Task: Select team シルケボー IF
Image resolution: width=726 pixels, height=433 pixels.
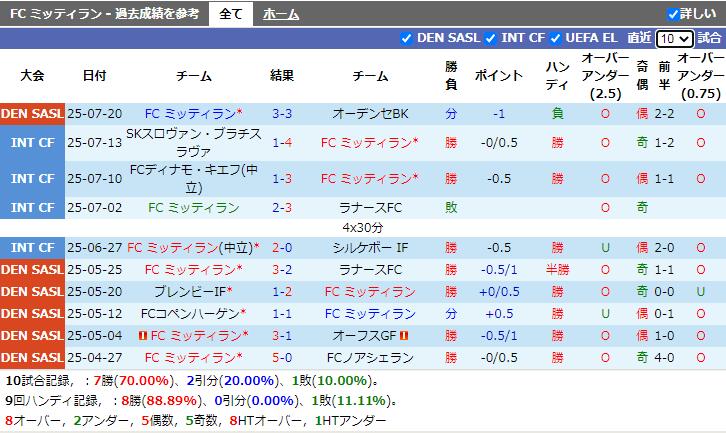Action: [370, 248]
